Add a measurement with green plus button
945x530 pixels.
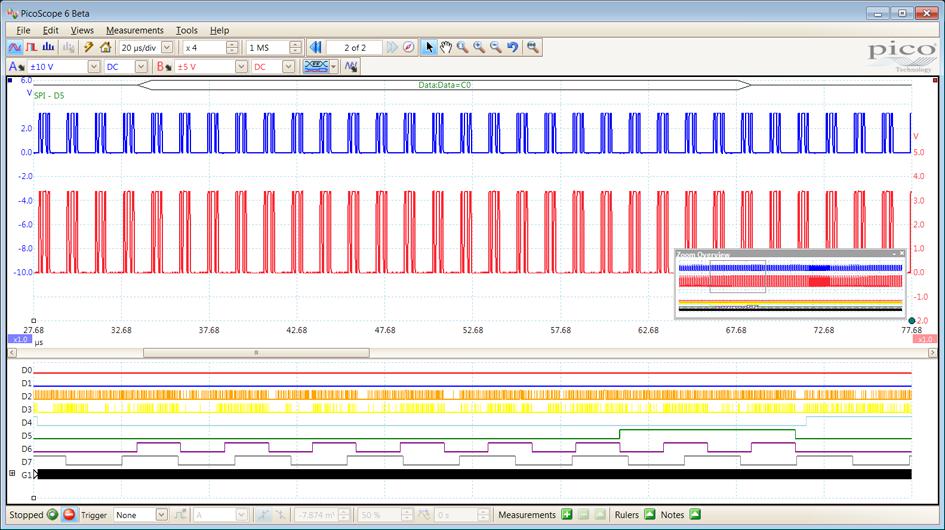[x=567, y=515]
